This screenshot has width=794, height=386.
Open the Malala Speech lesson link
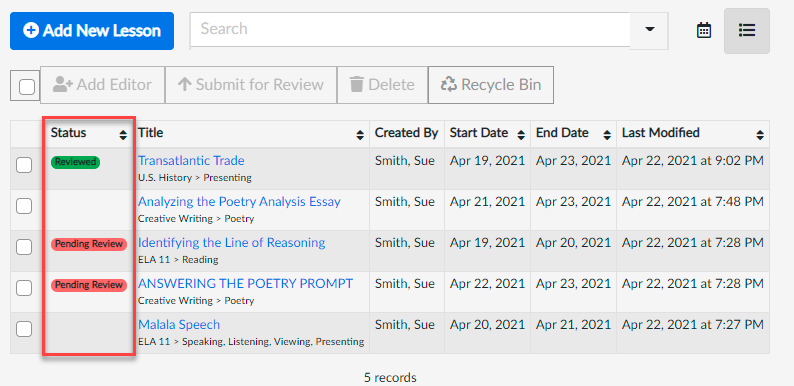point(179,325)
